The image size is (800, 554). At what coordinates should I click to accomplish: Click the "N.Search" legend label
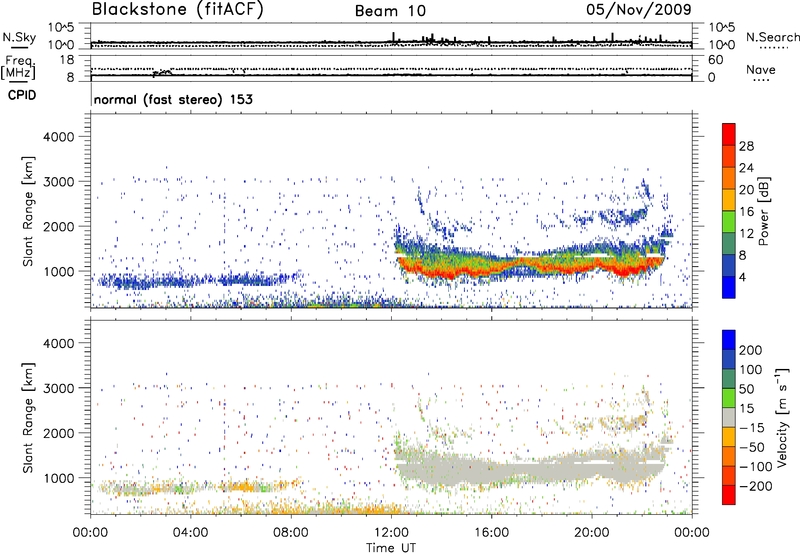point(772,37)
